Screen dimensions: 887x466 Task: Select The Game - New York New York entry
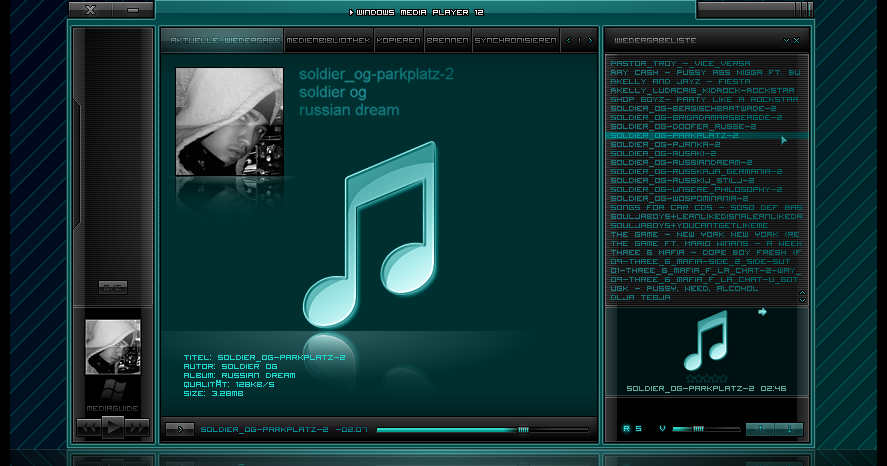coord(707,235)
